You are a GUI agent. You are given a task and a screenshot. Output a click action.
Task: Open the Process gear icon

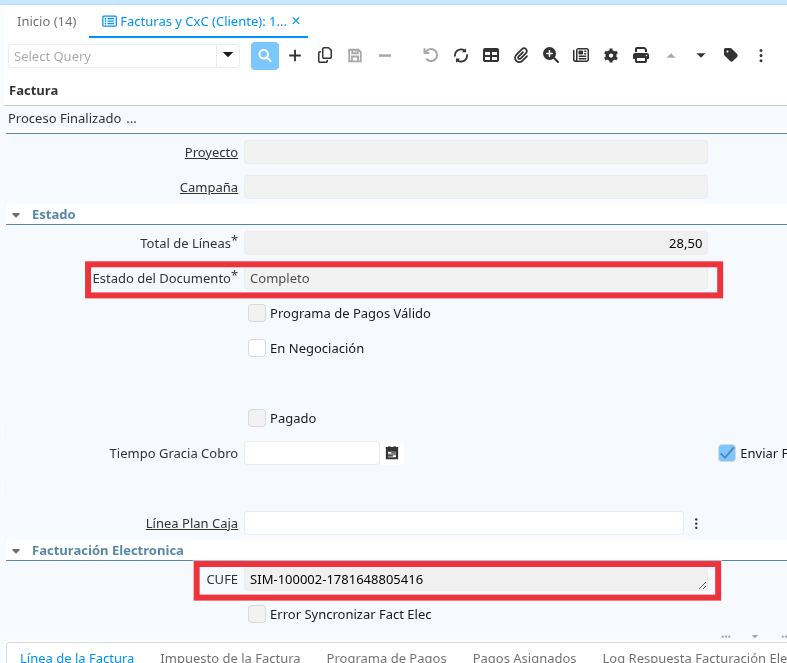[x=611, y=56]
